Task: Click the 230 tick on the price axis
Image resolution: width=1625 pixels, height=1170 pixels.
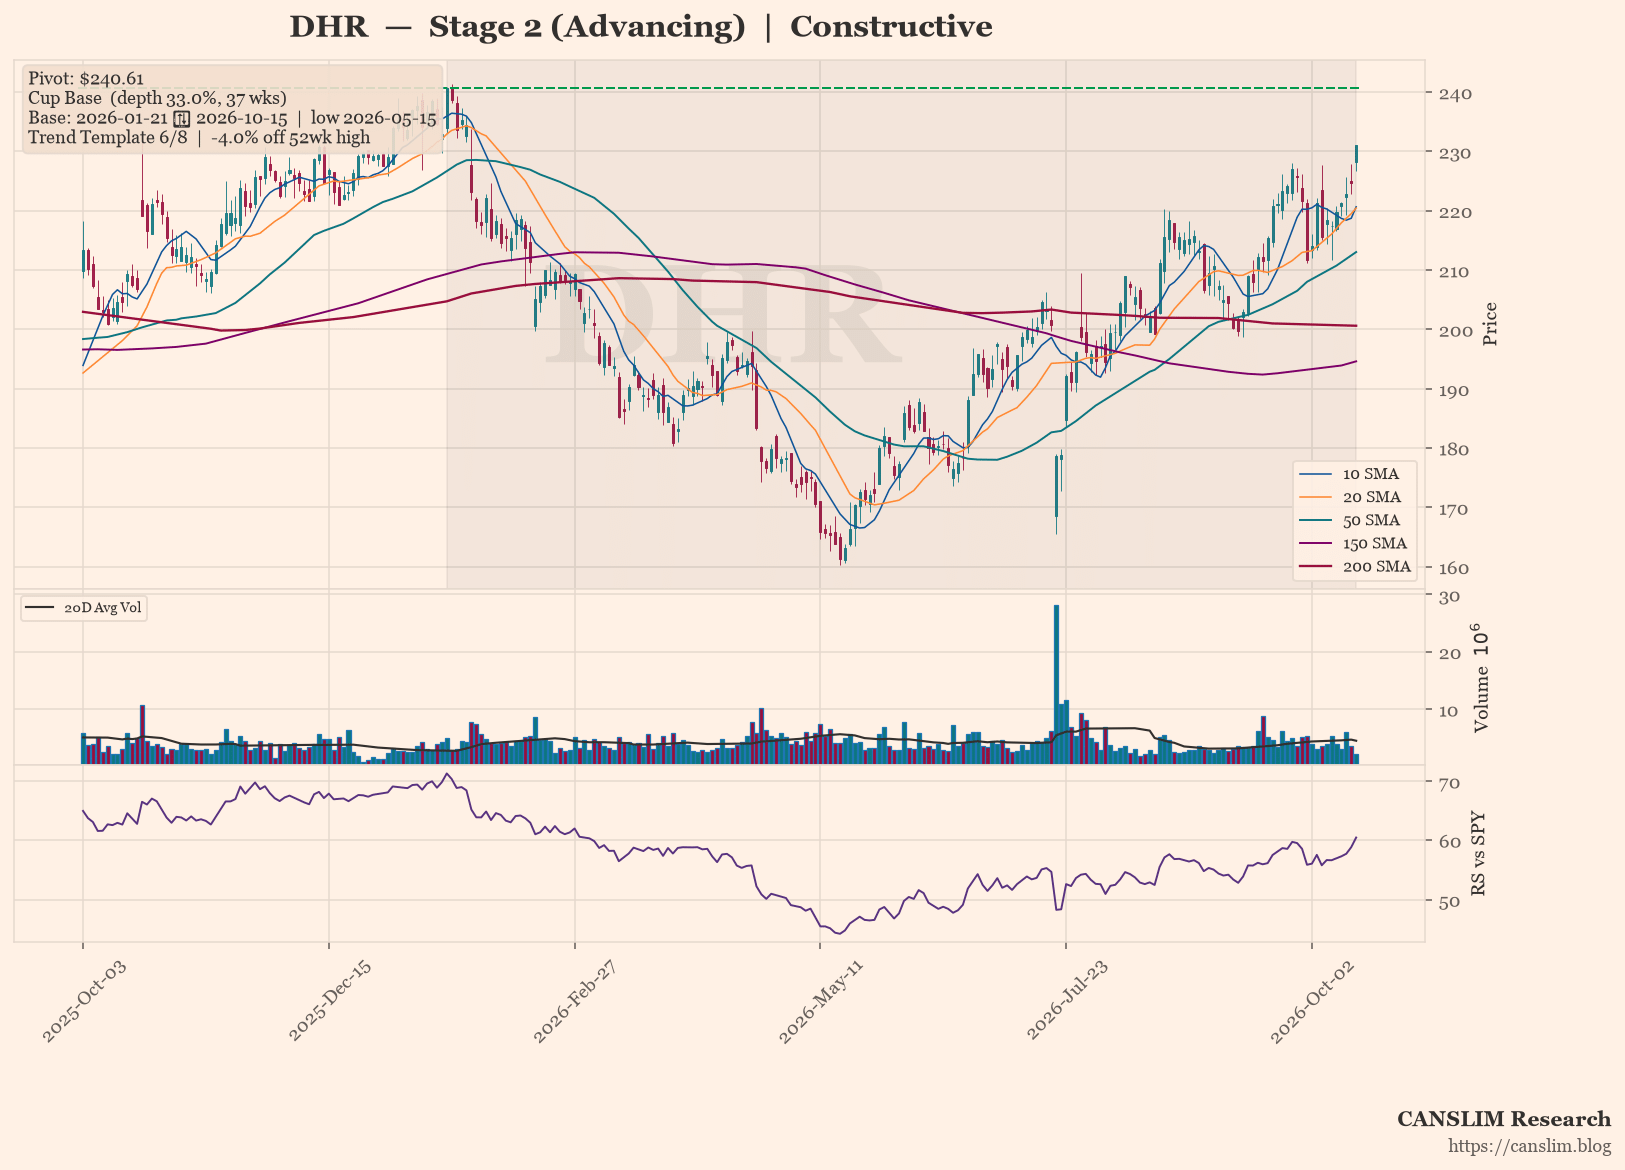Action: click(1454, 153)
